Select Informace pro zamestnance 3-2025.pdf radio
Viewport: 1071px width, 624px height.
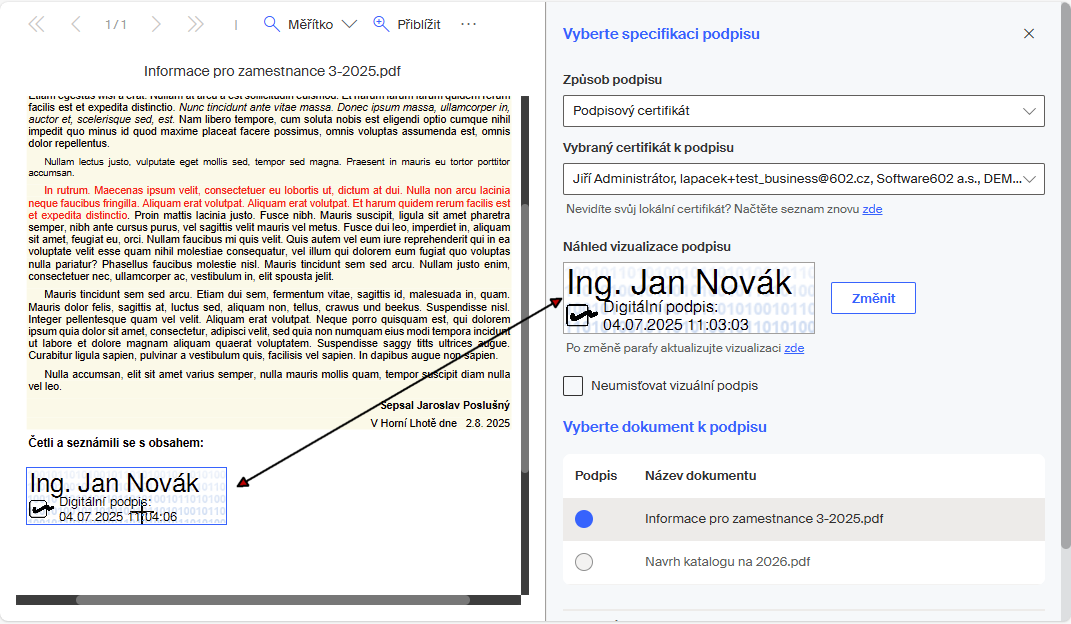point(584,520)
